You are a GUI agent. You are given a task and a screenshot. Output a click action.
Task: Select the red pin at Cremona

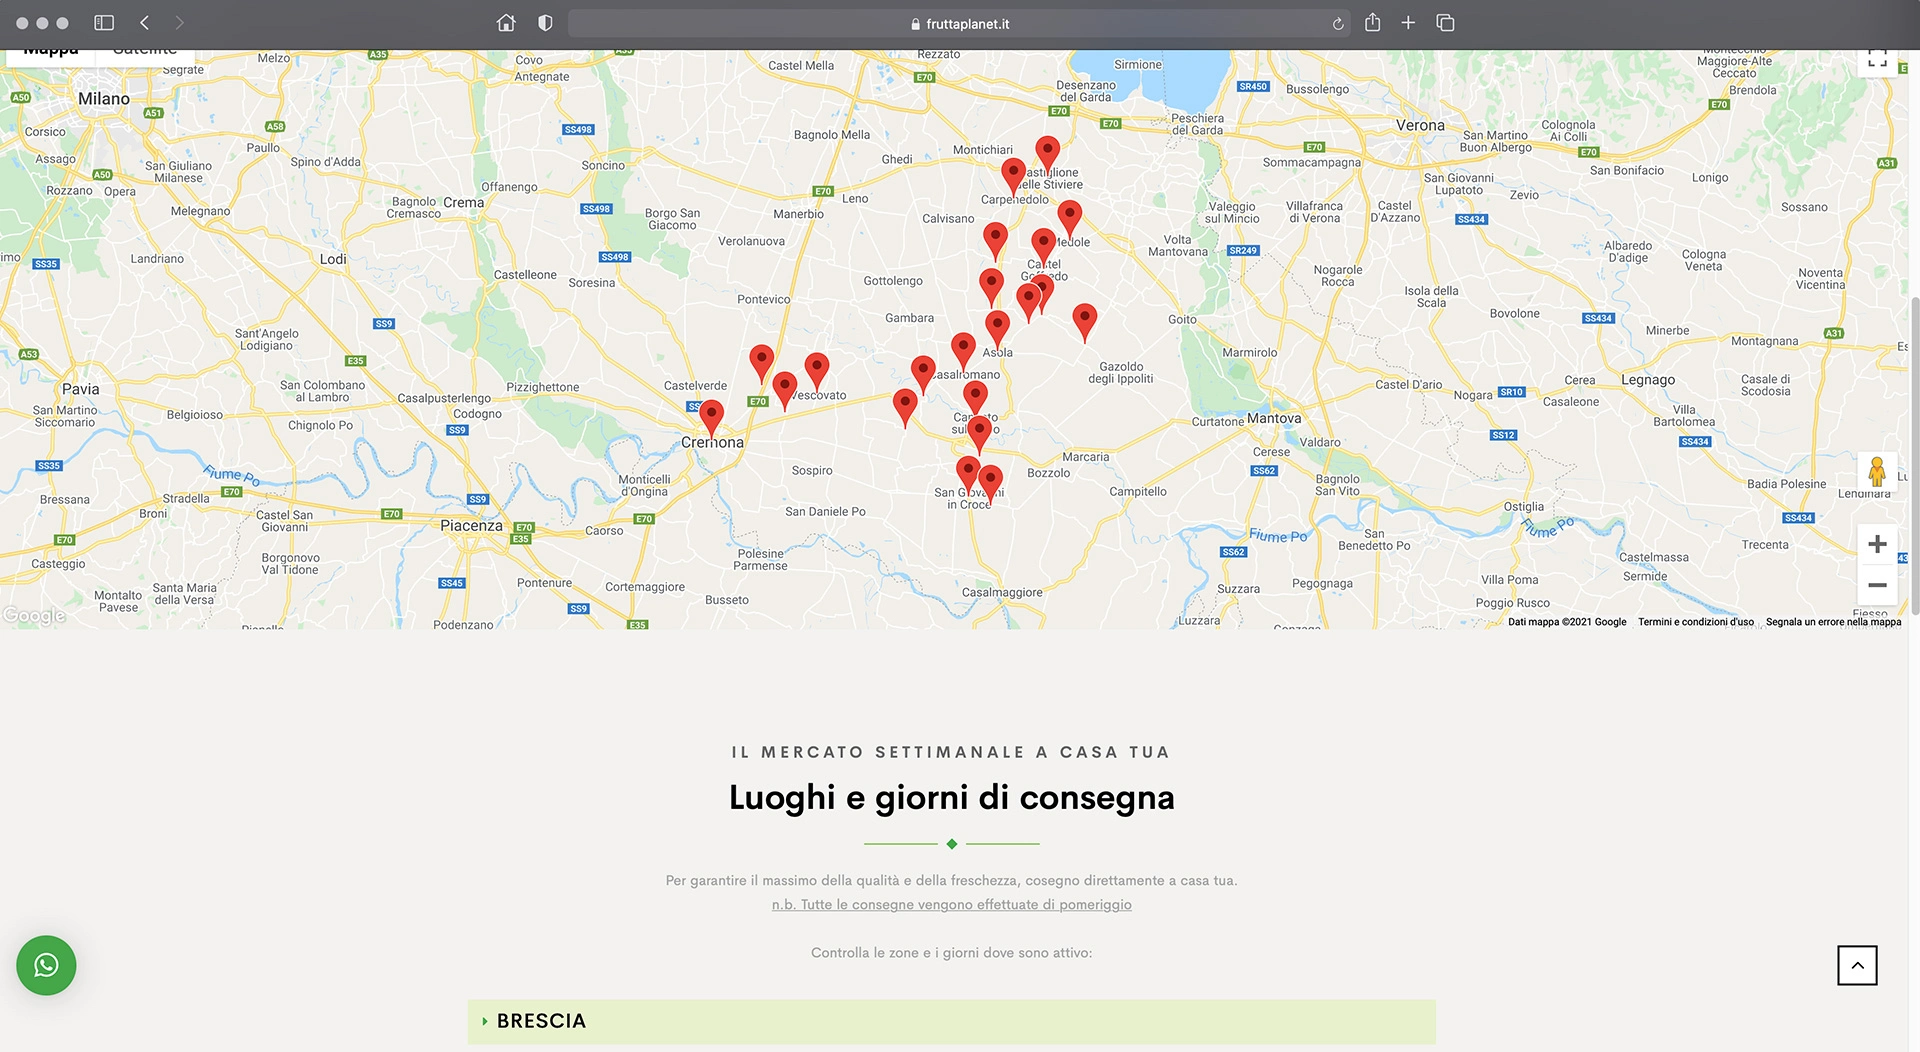coord(711,418)
